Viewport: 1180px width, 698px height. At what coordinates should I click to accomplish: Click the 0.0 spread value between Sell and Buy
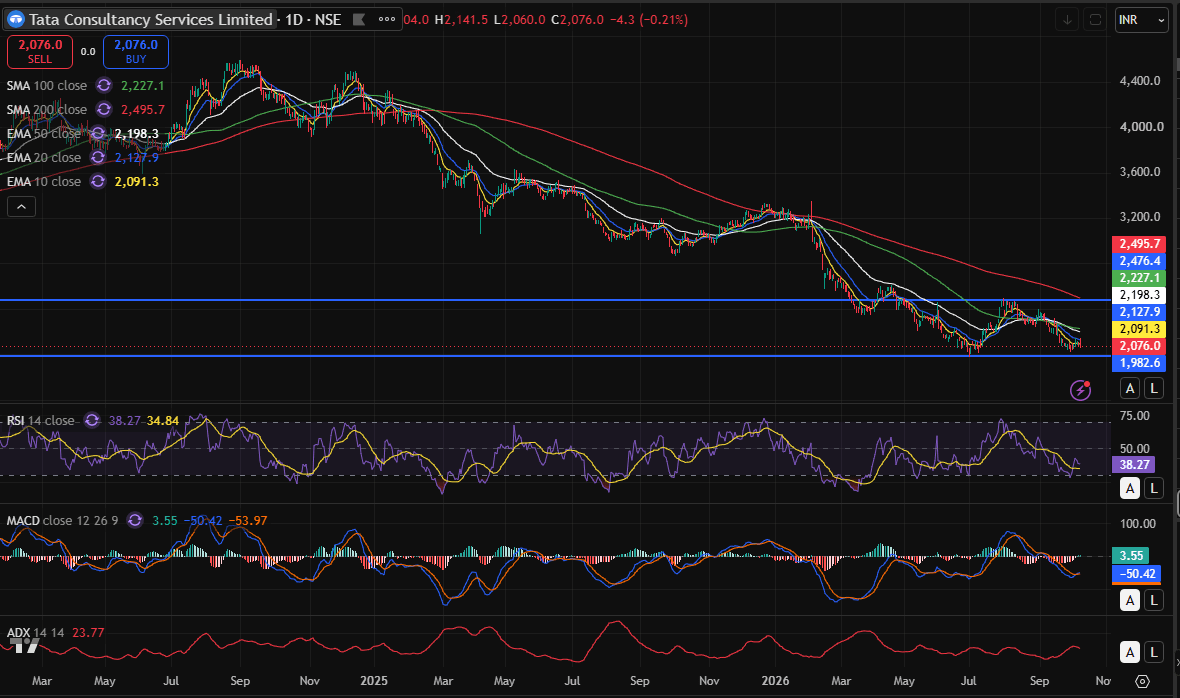[x=88, y=52]
